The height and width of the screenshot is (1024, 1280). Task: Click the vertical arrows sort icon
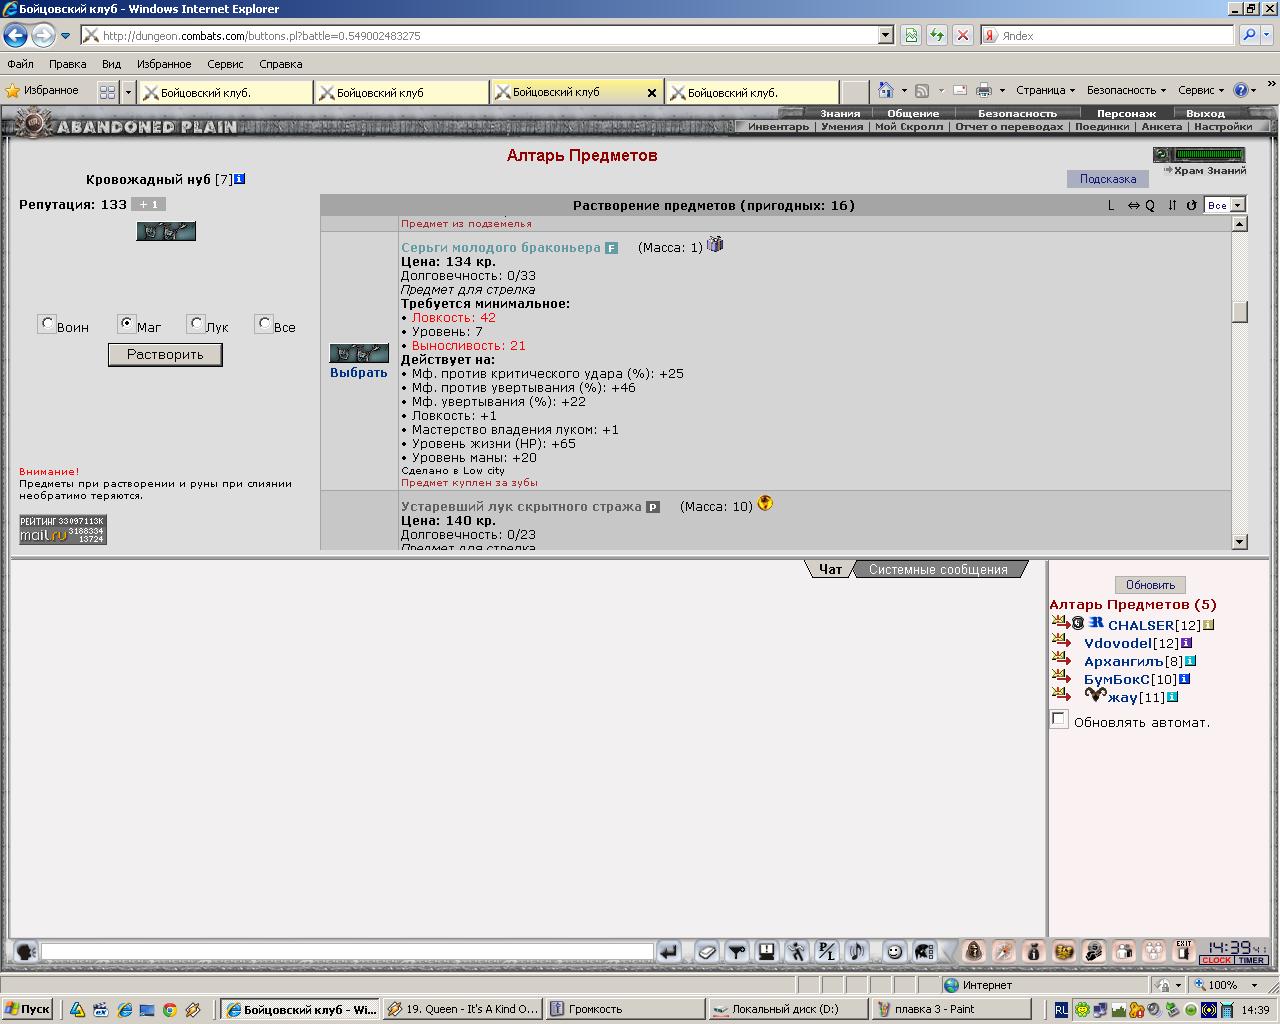coord(1172,205)
